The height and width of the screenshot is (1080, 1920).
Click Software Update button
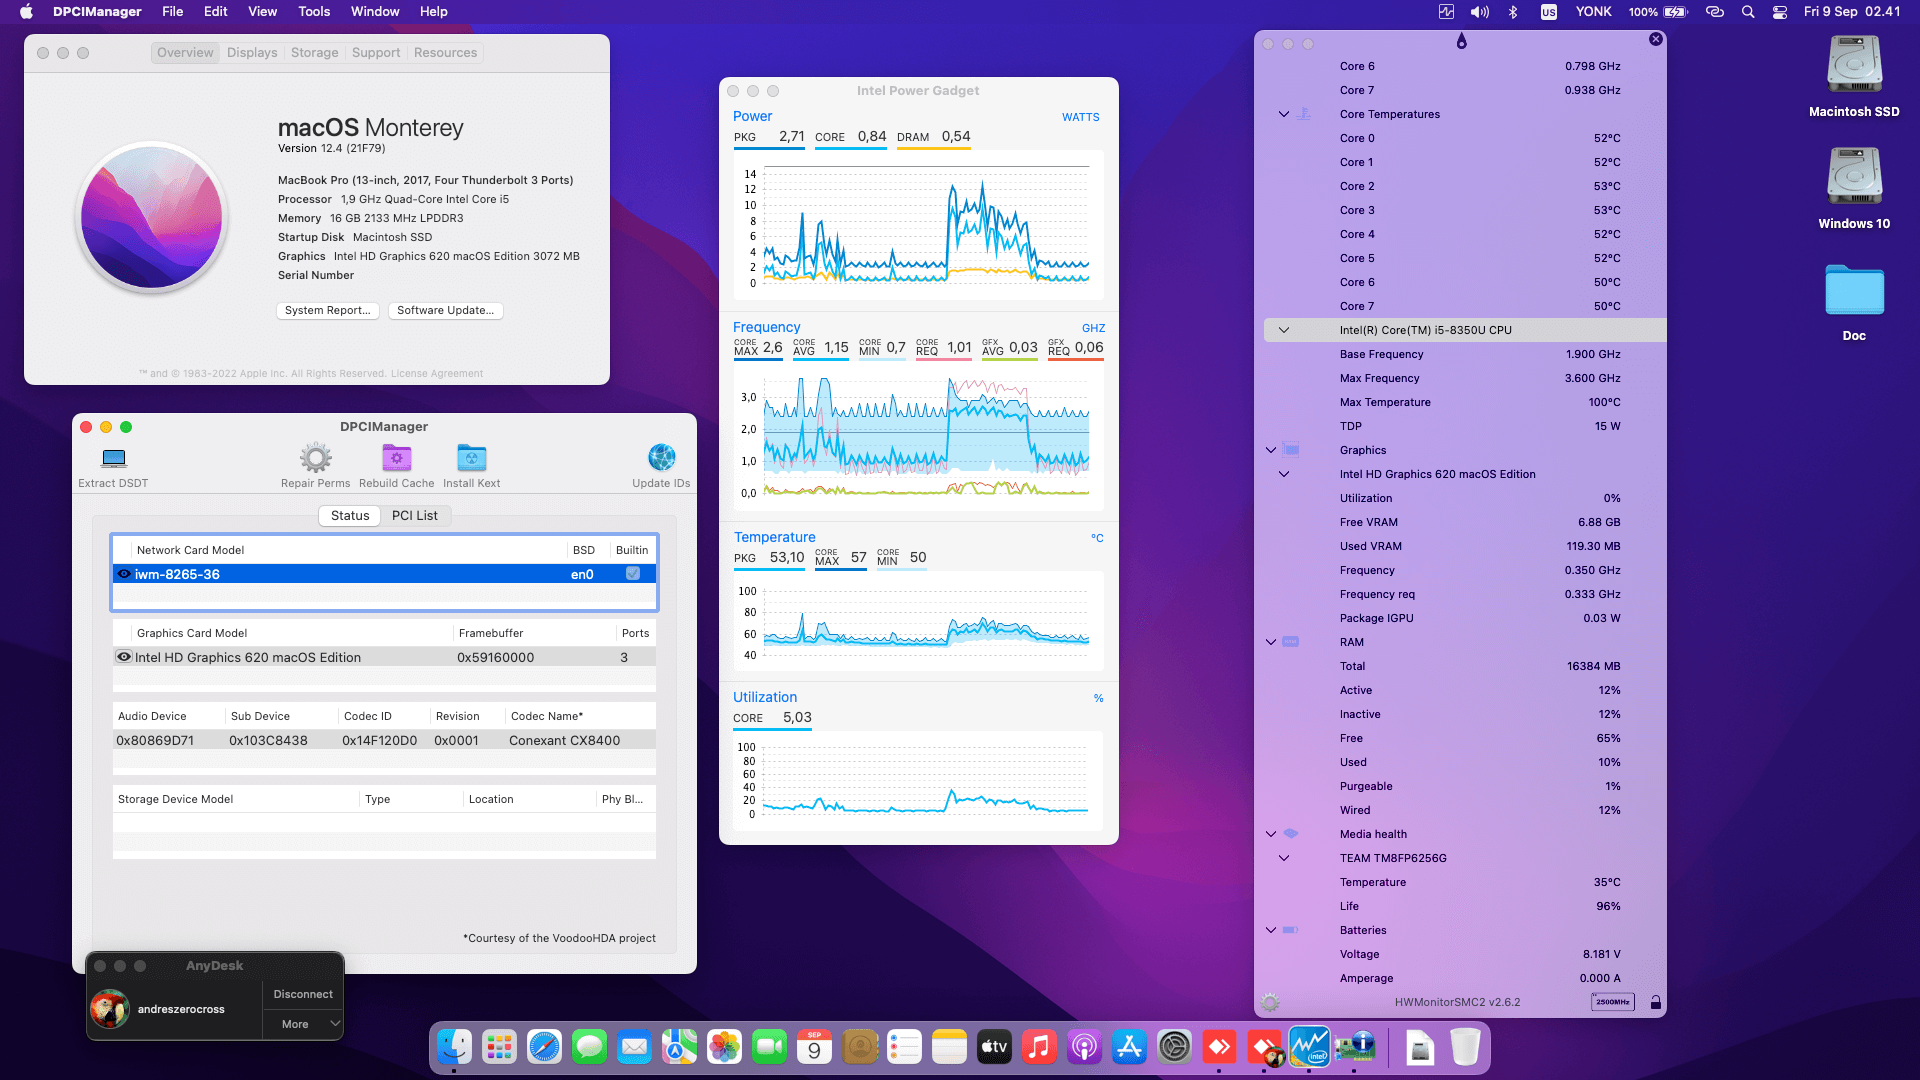(x=445, y=311)
